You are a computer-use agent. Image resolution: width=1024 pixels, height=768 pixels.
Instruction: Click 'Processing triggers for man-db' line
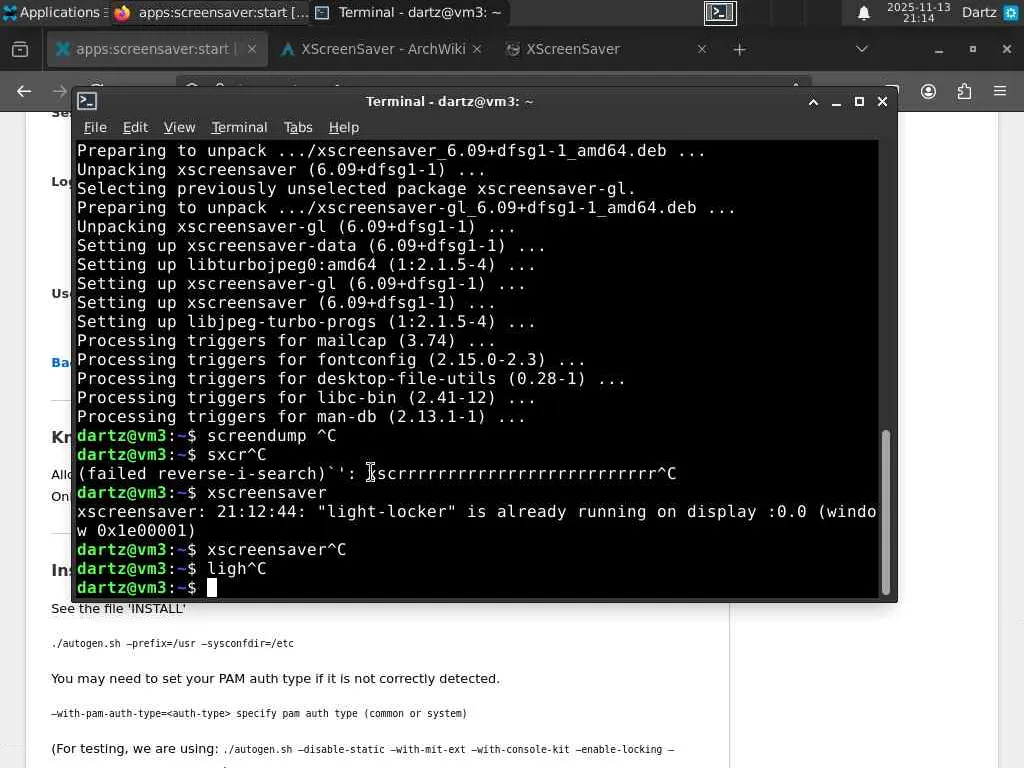pos(301,417)
